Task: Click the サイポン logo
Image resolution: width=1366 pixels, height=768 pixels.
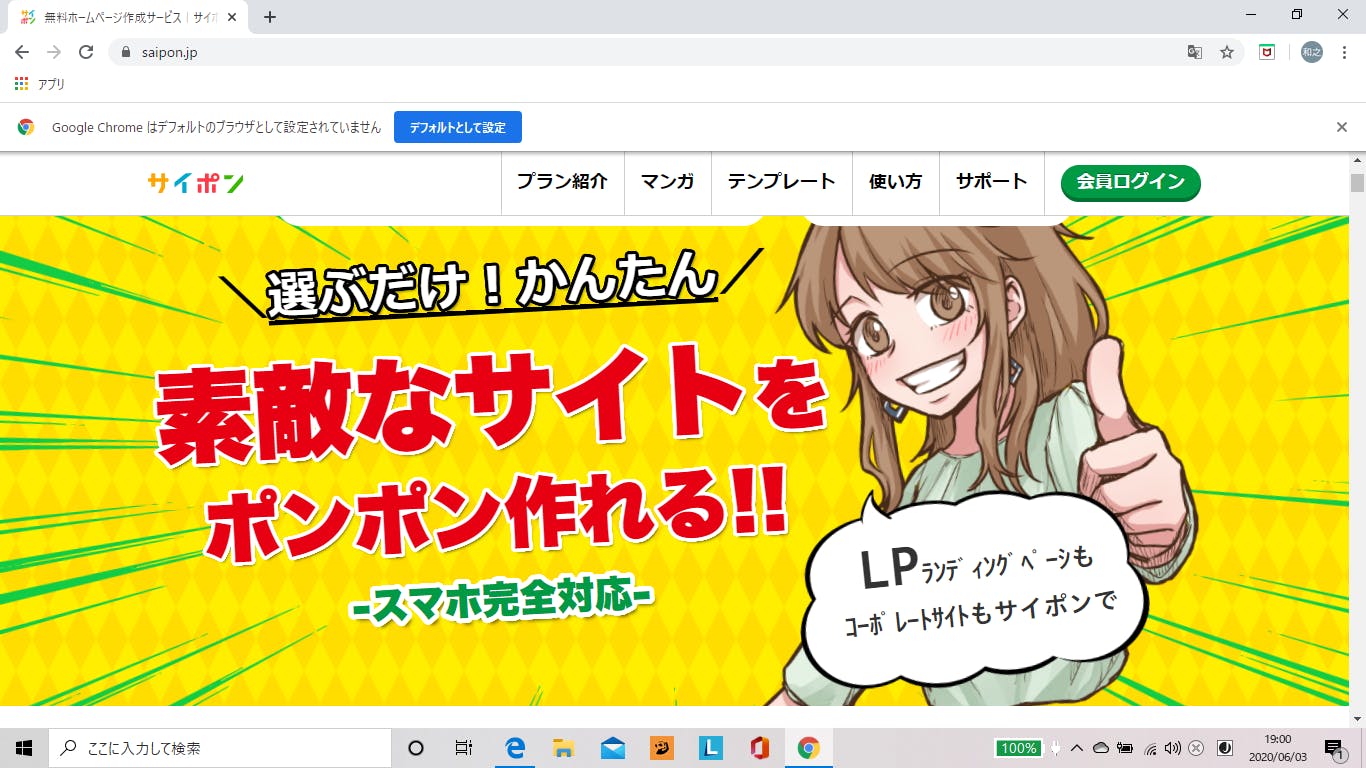Action: [x=195, y=182]
